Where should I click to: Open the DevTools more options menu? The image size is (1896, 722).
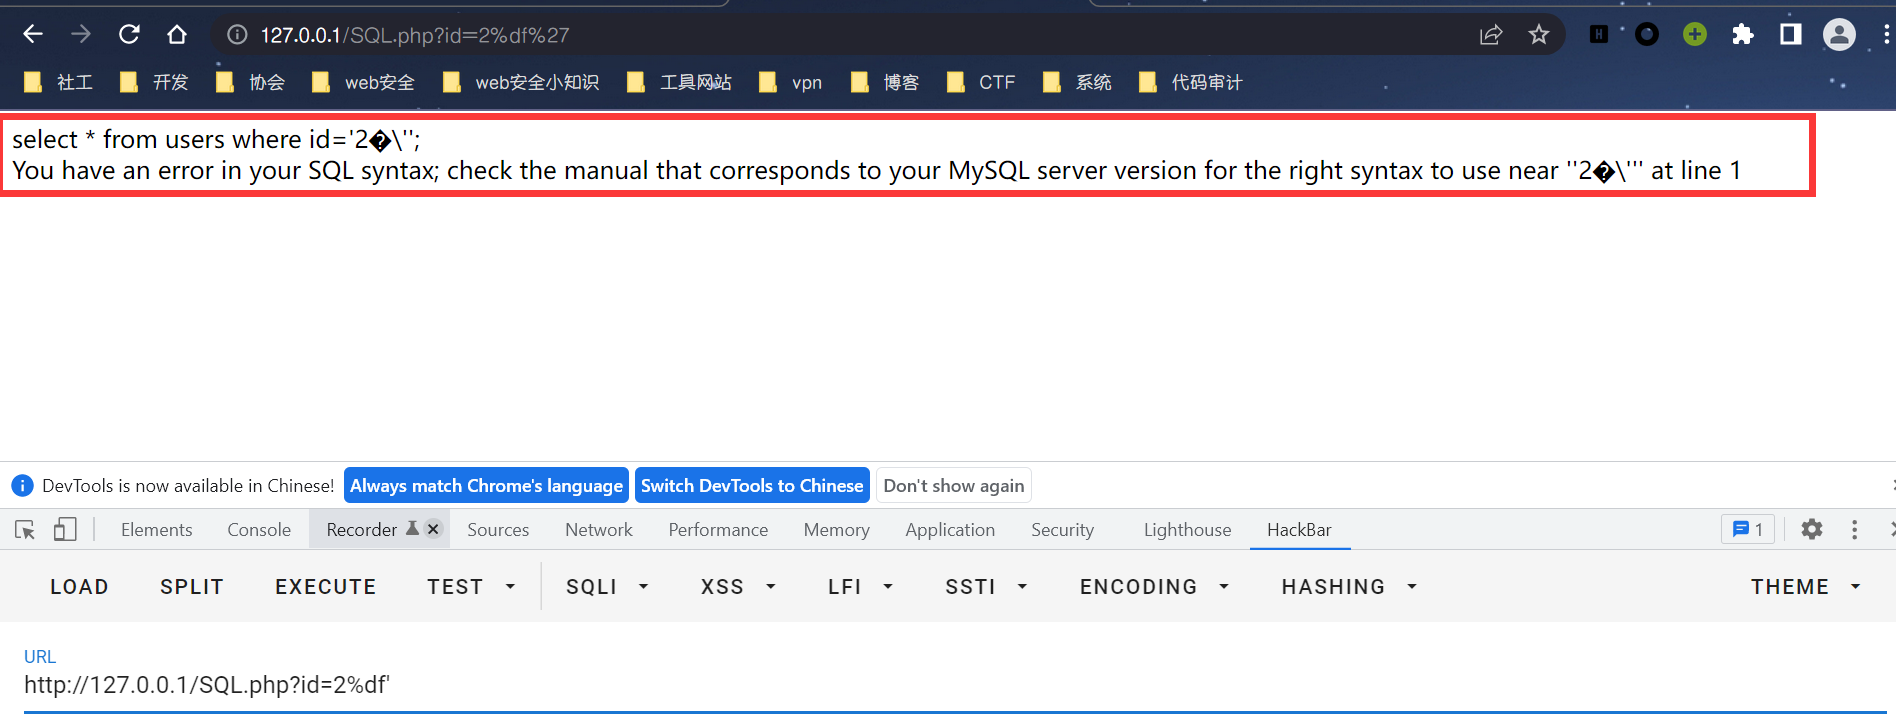coord(1854,530)
